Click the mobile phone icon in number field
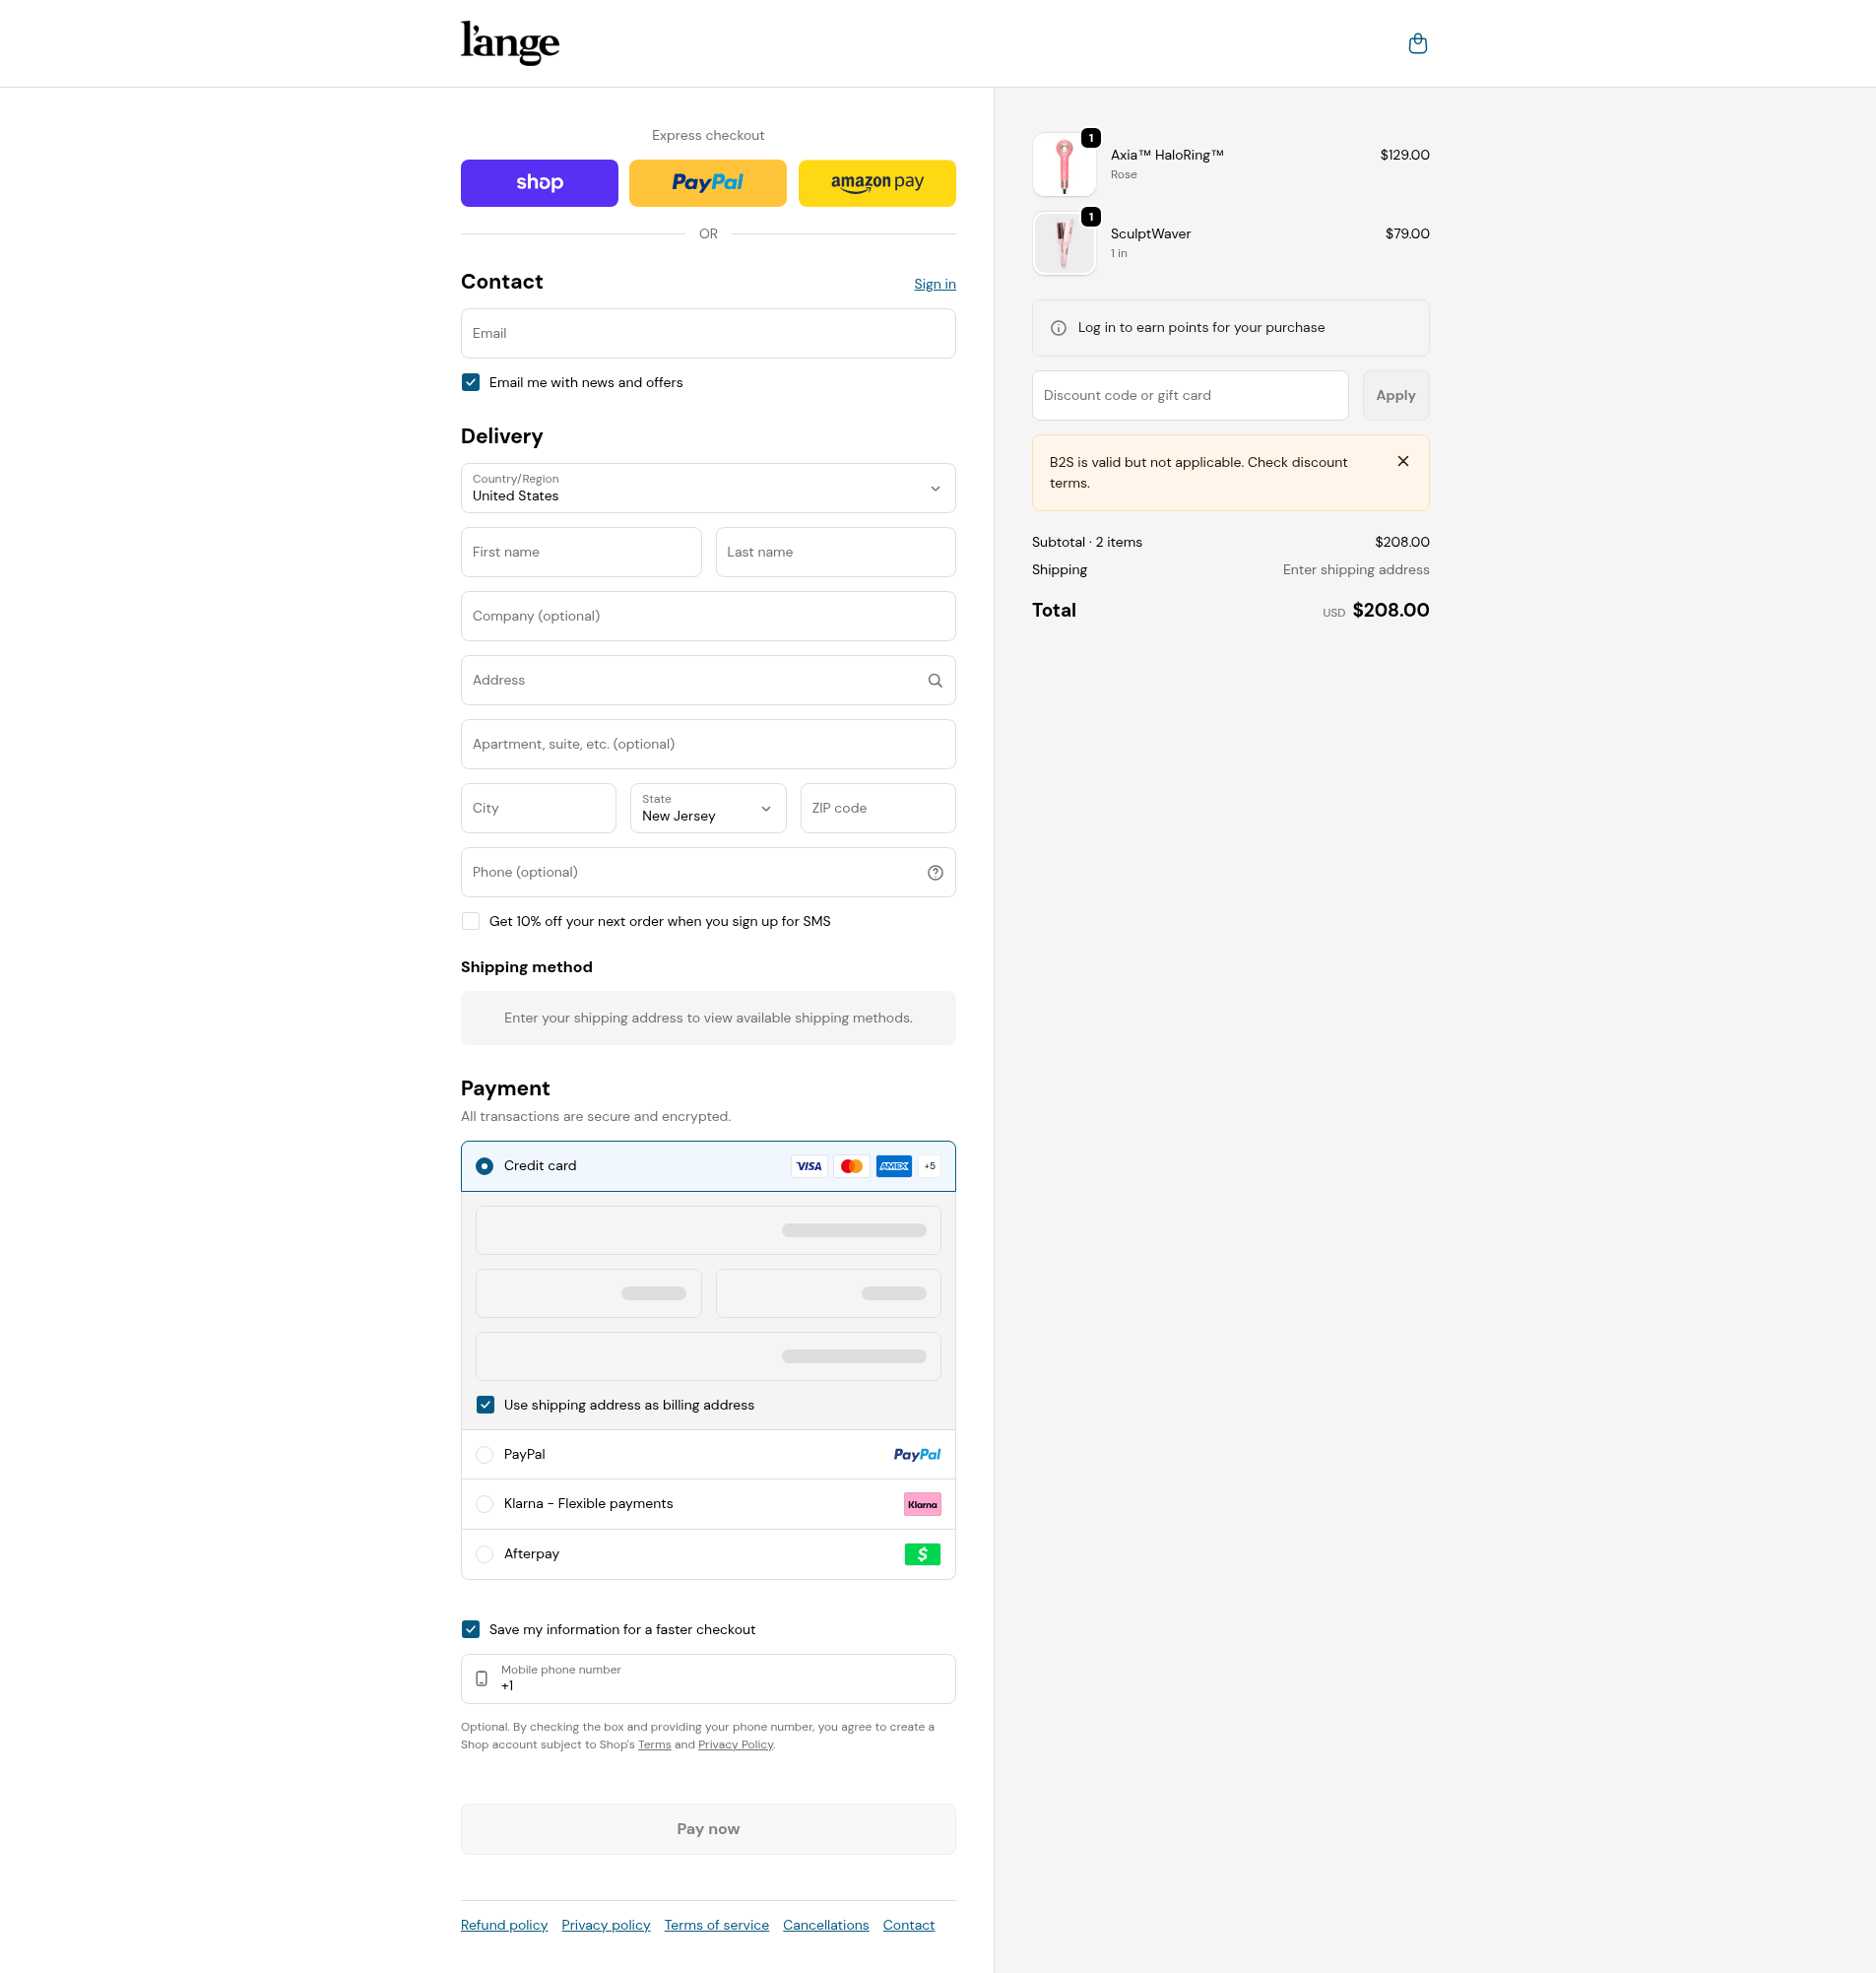This screenshot has width=1876, height=1973. pyautogui.click(x=481, y=1679)
